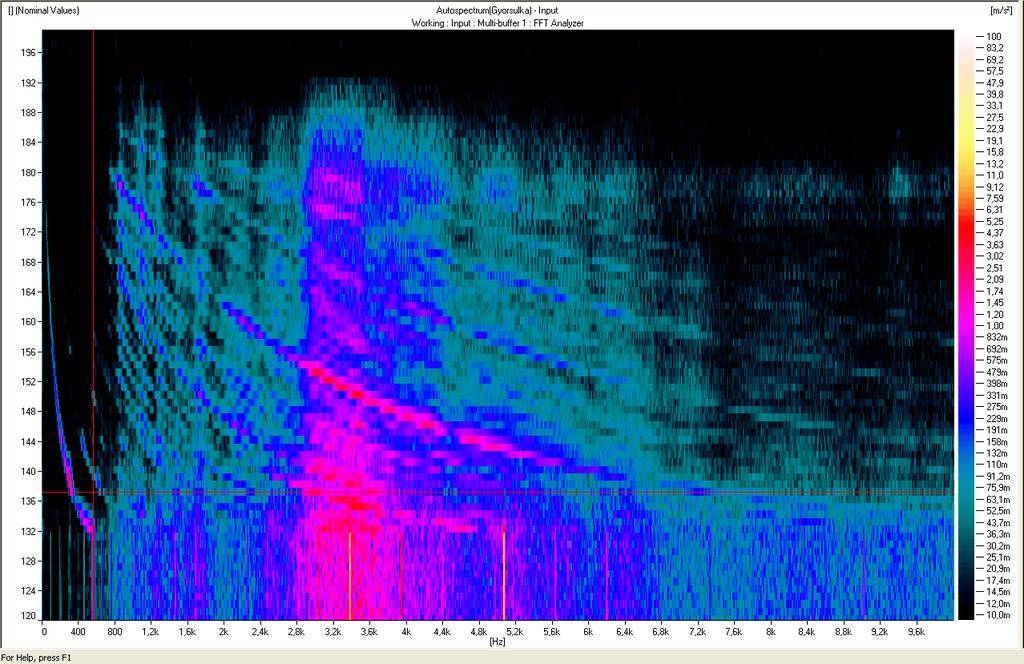Image resolution: width=1024 pixels, height=664 pixels.
Task: Click the '[] (Nominal Values)' label
Action: pyautogui.click(x=43, y=10)
